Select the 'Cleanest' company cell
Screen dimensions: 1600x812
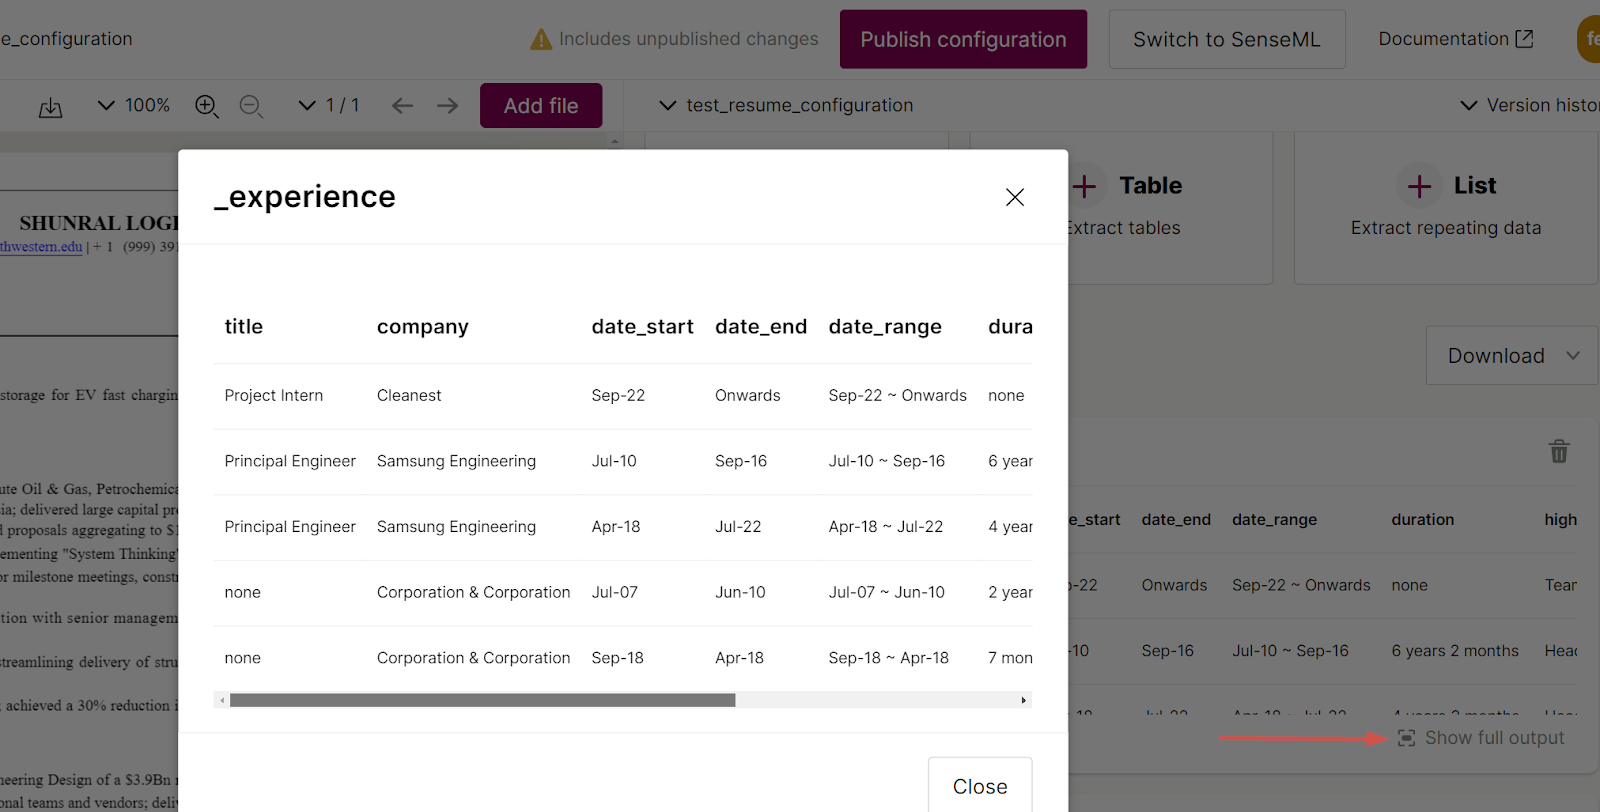pyautogui.click(x=409, y=395)
